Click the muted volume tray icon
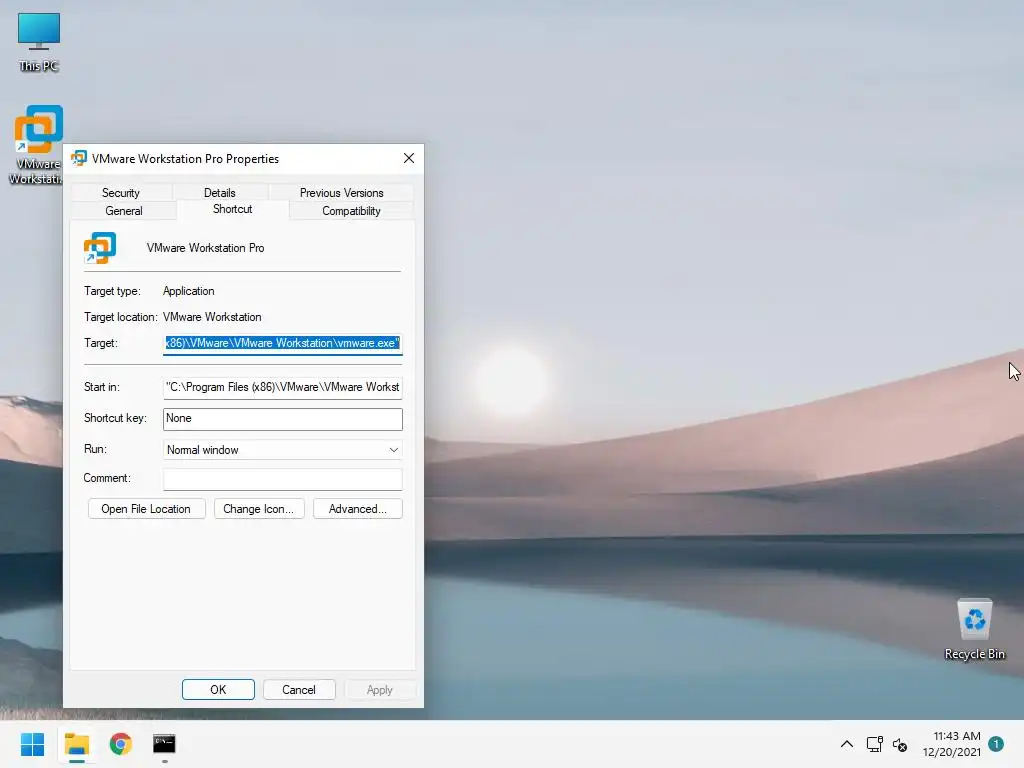This screenshot has width=1024, height=768. pos(900,744)
